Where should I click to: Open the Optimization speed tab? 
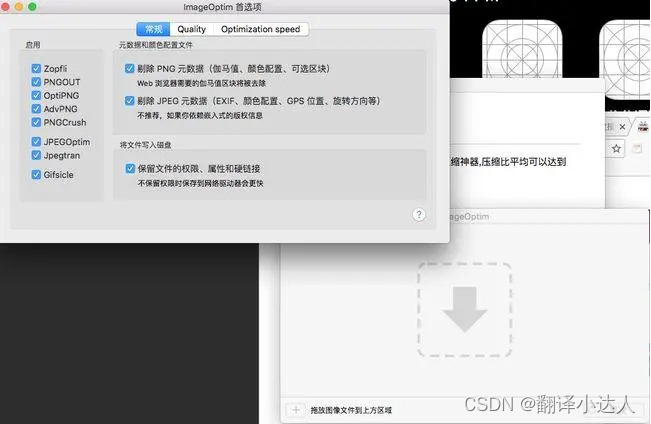click(260, 29)
